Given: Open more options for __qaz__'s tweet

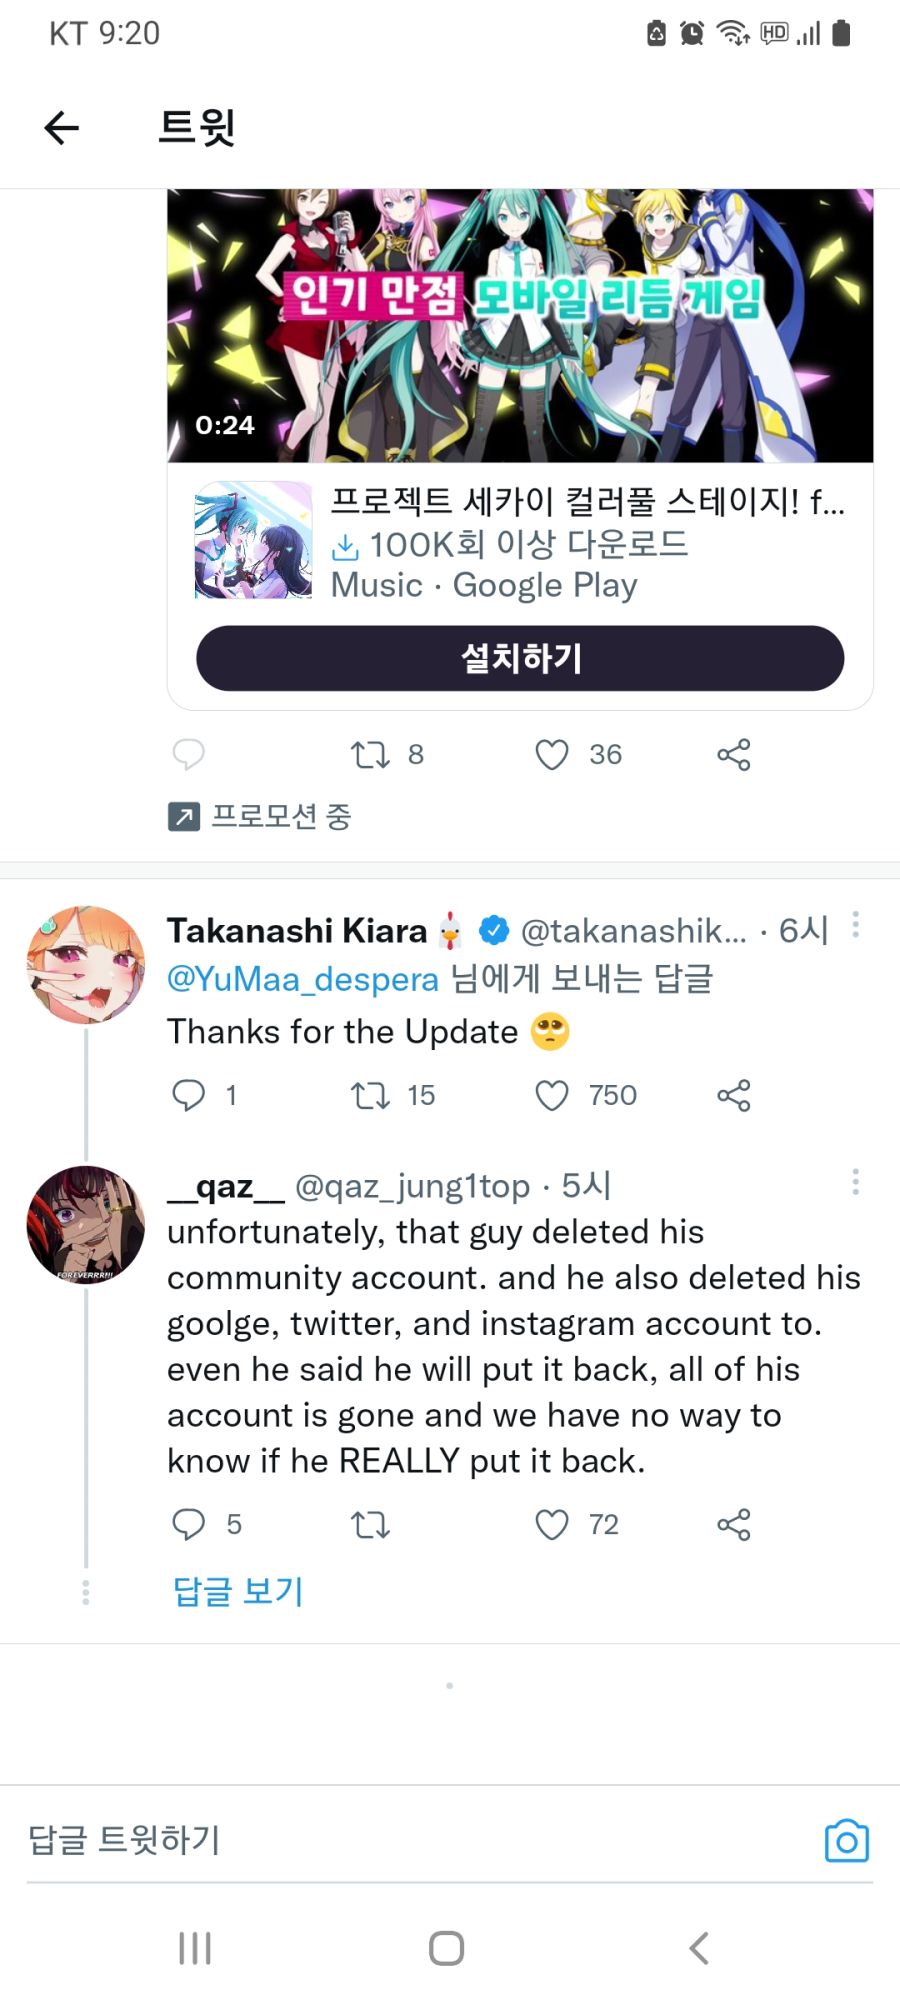Looking at the screenshot, I should (x=855, y=1182).
